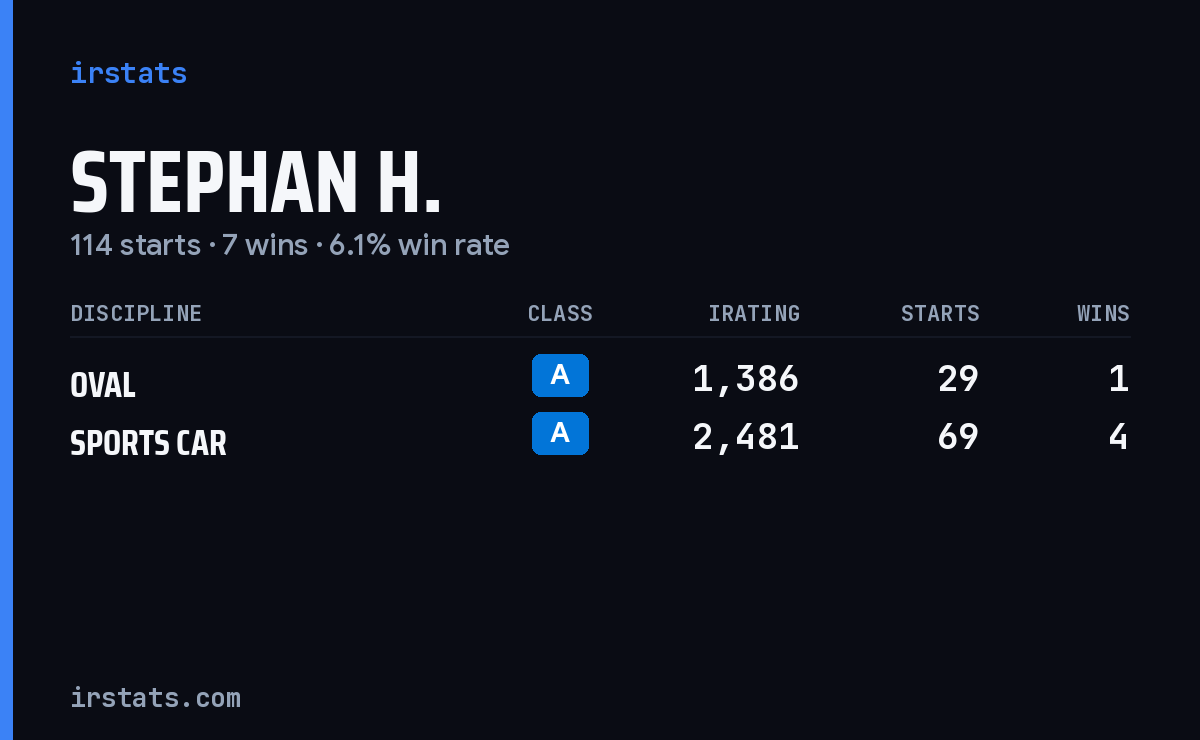Click the Sports Car iRating value 2,481

(746, 437)
